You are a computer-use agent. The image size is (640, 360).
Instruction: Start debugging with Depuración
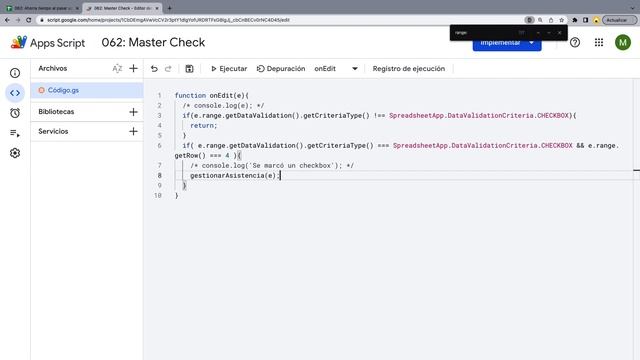pos(281,69)
